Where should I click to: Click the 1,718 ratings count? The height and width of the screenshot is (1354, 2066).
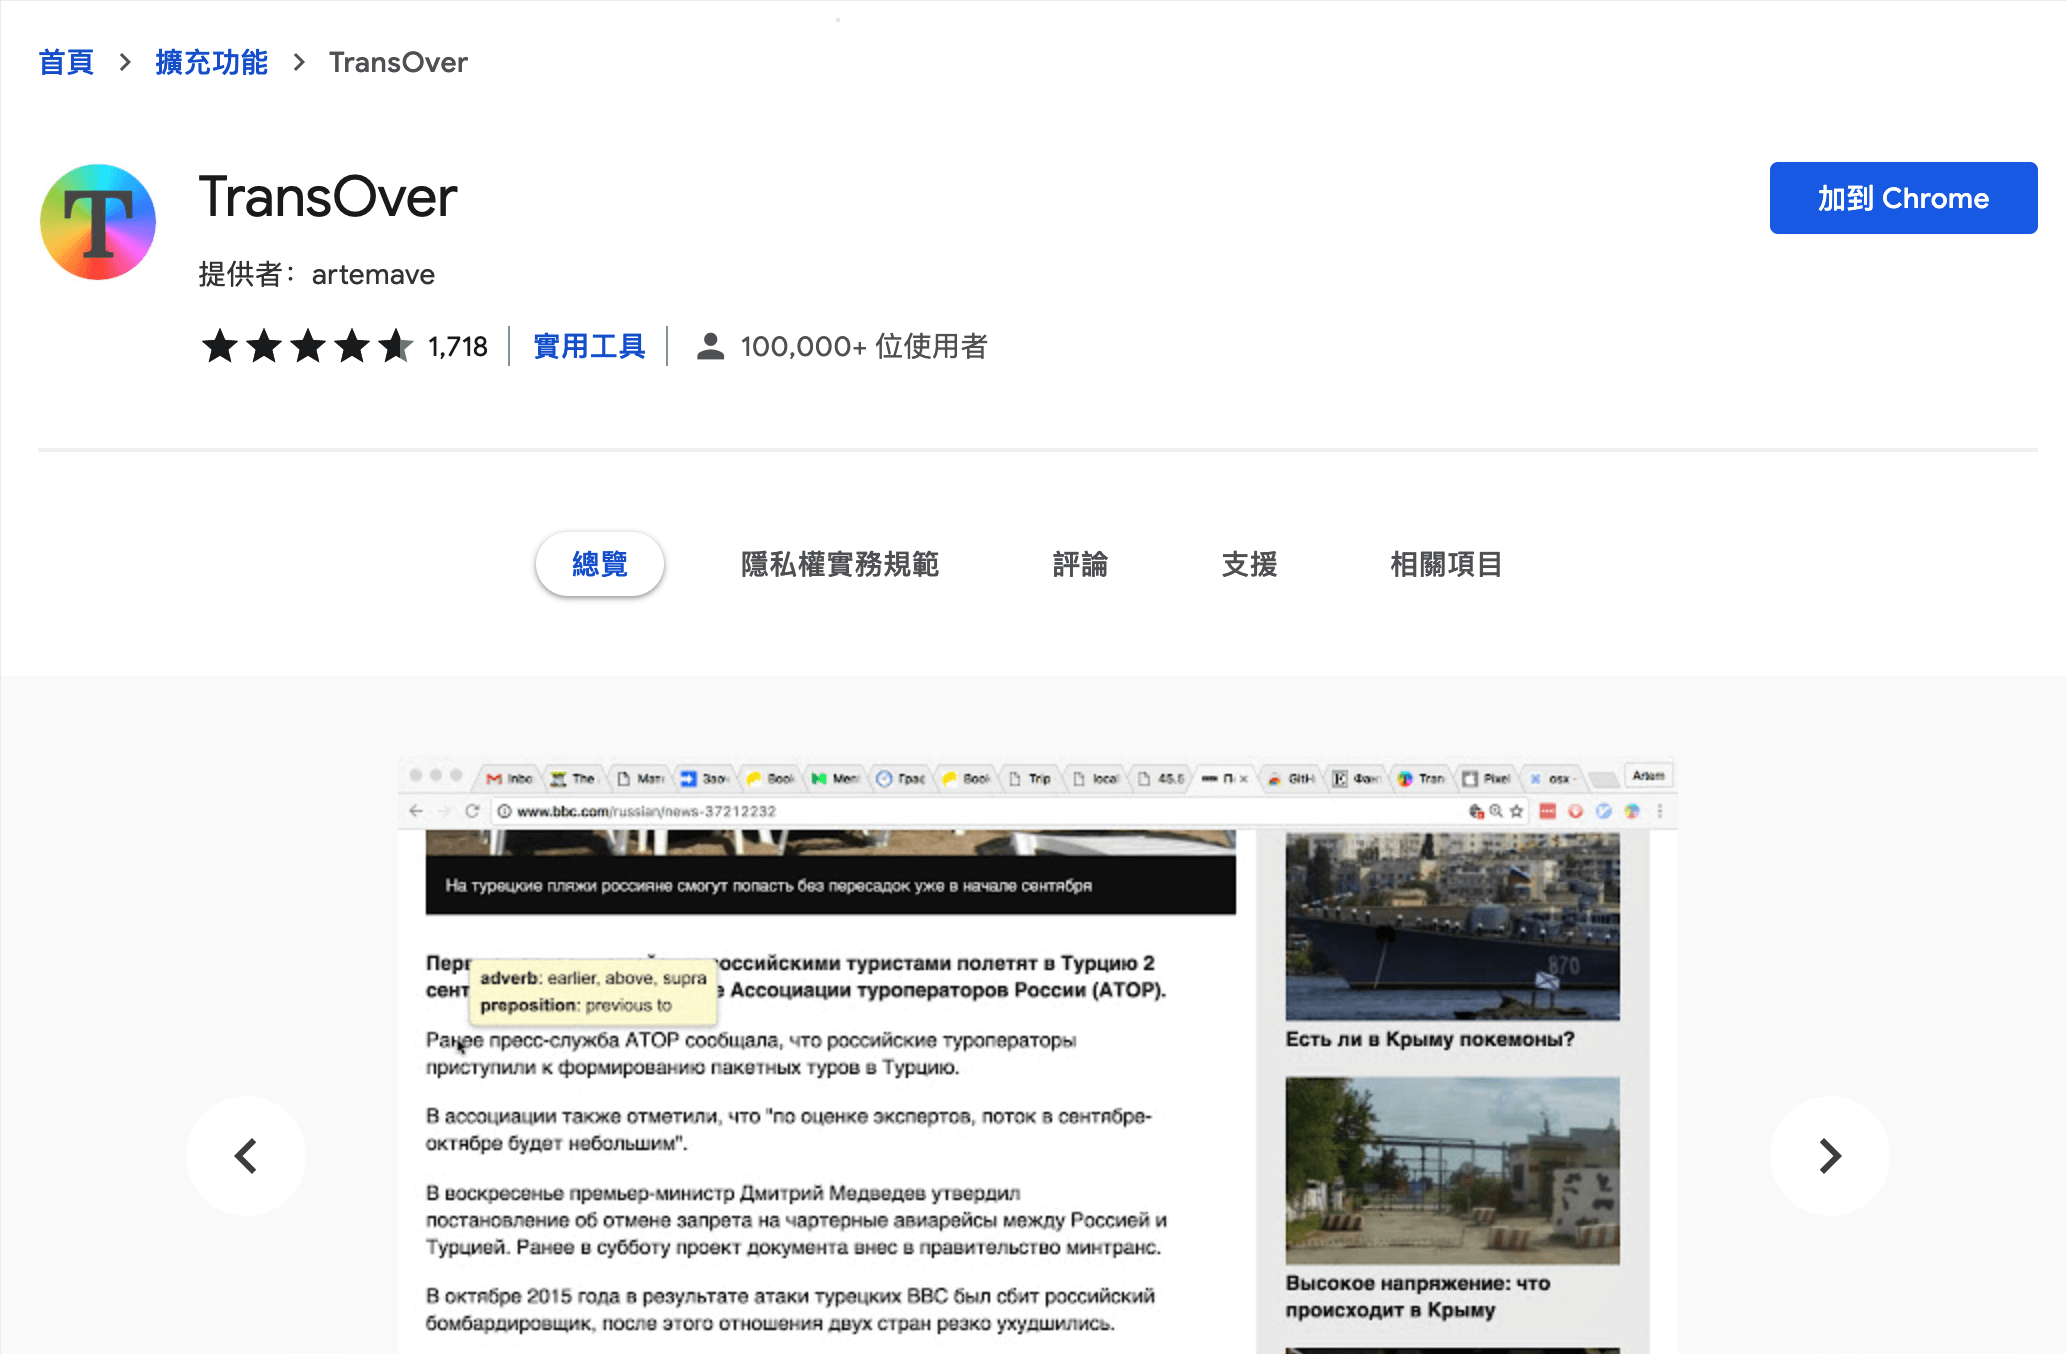[x=457, y=346]
